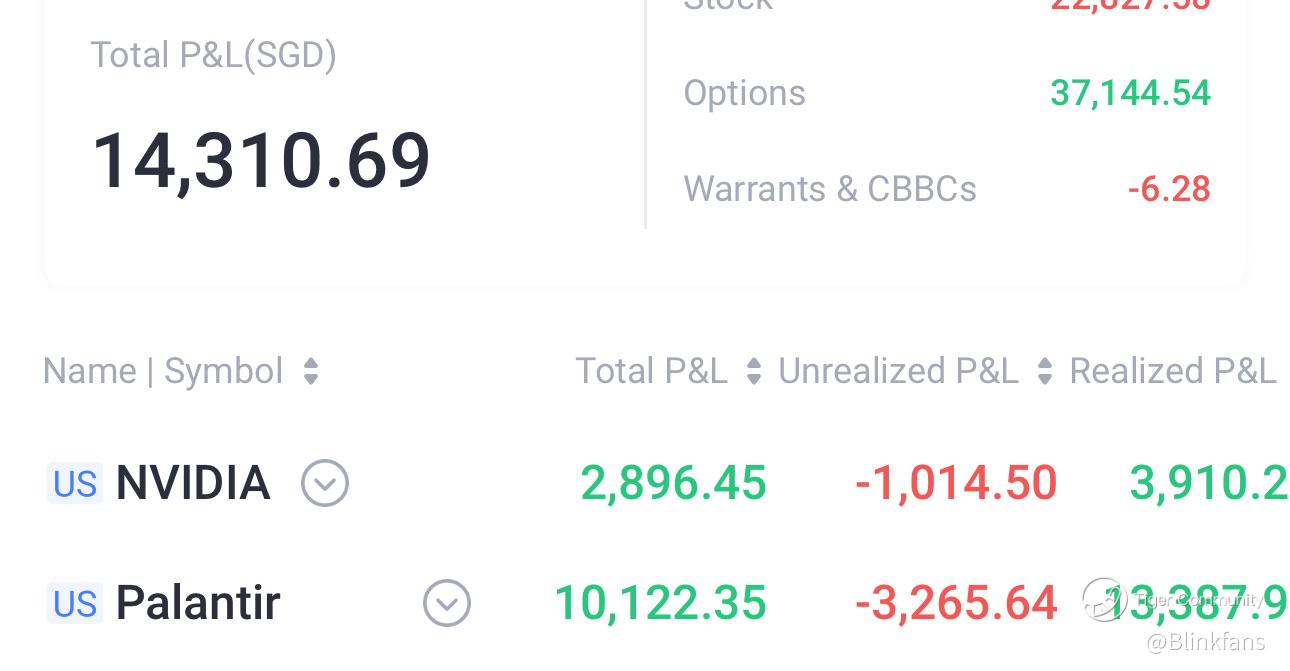Tap the Options category label

pos(744,93)
